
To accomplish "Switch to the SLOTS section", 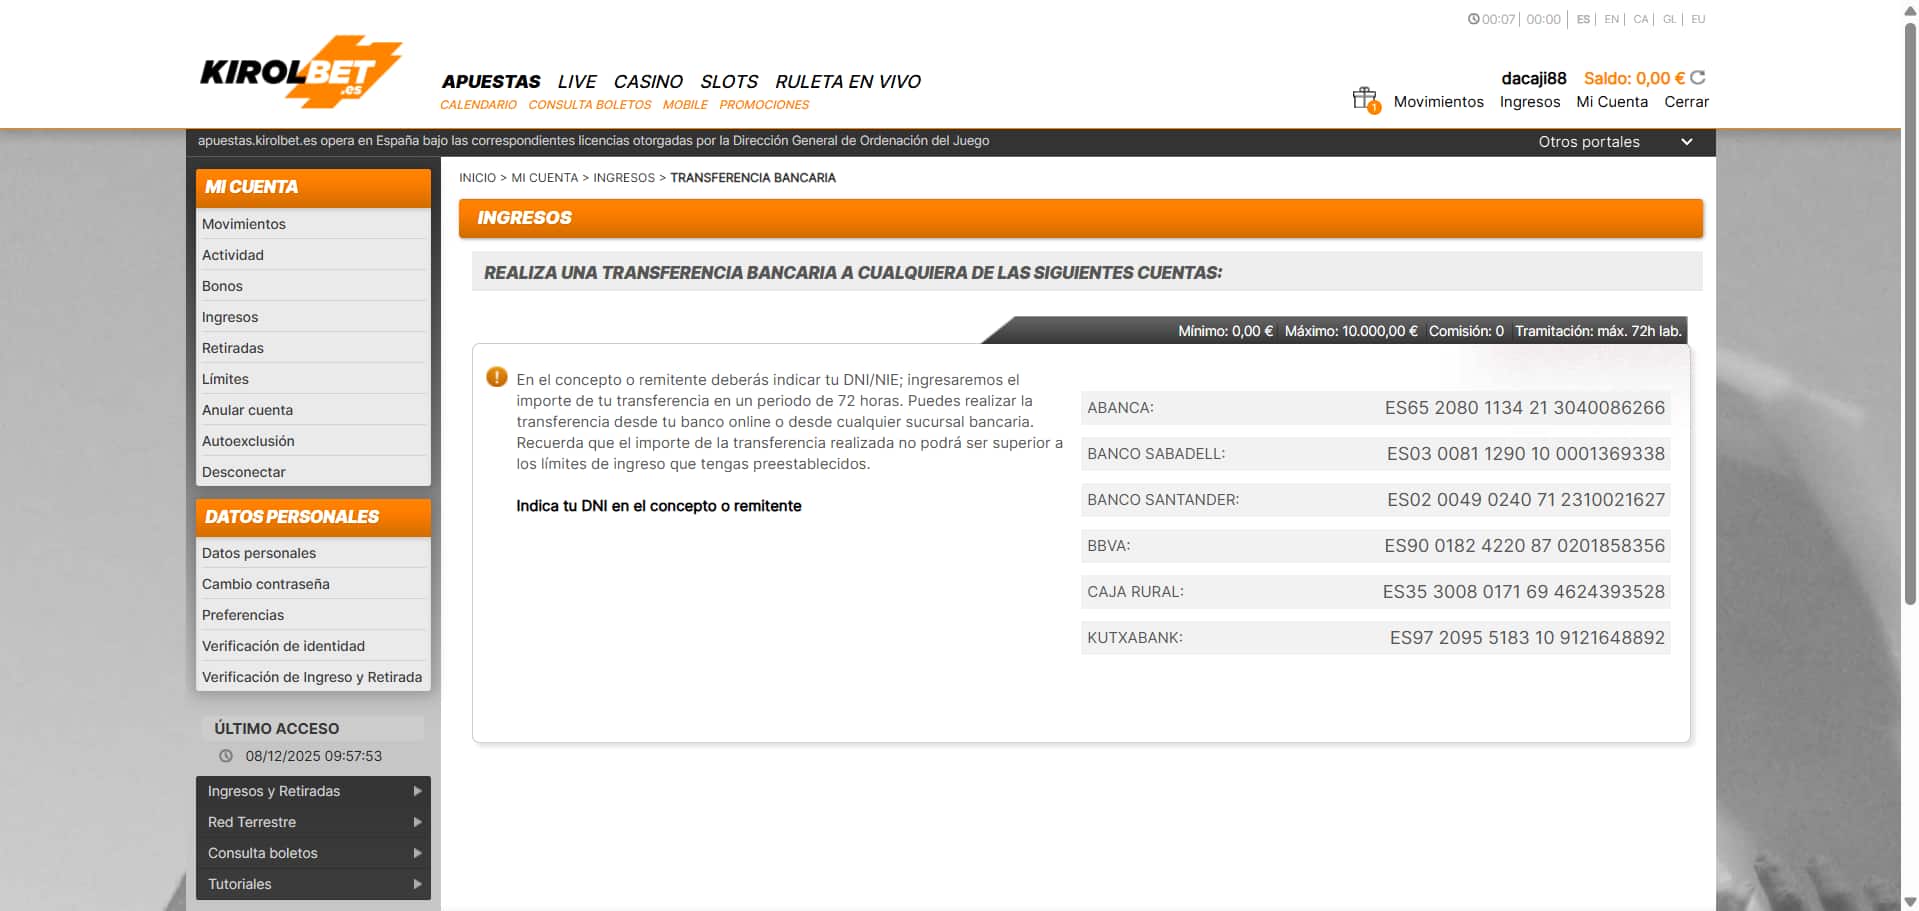I will 729,82.
